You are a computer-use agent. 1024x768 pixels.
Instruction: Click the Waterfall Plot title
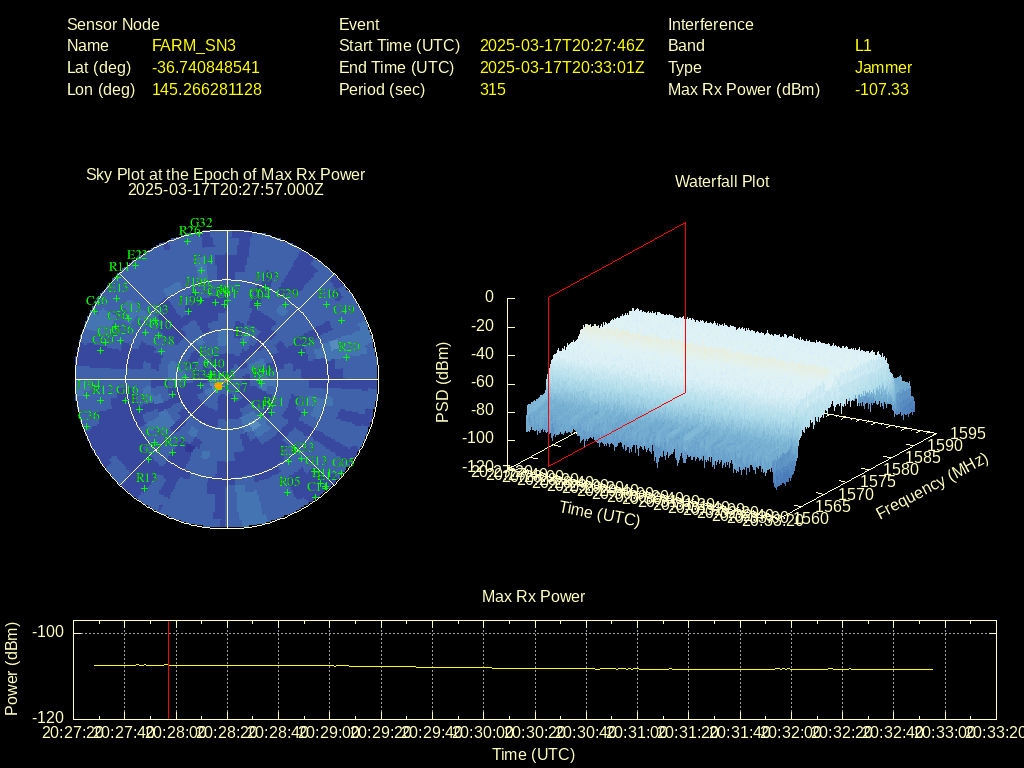pyautogui.click(x=722, y=182)
